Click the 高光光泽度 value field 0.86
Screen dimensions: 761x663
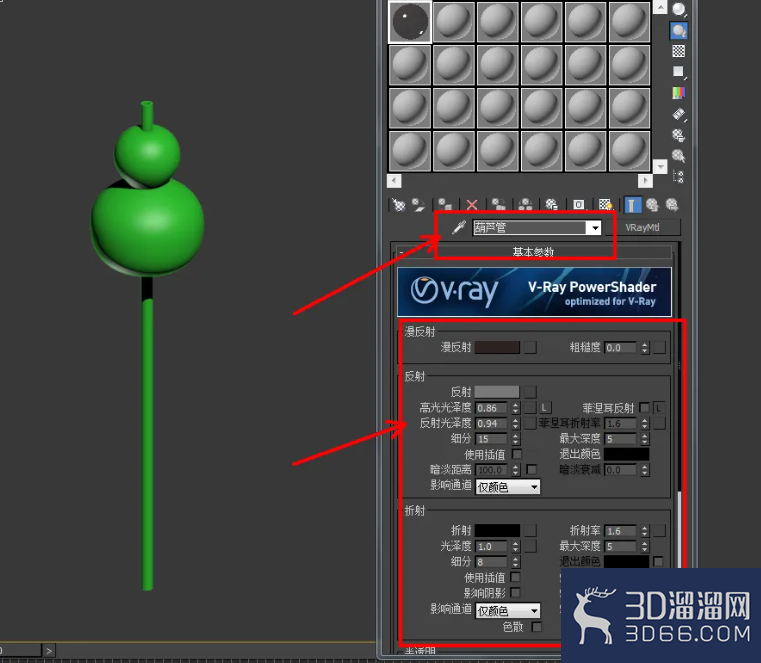pyautogui.click(x=491, y=408)
